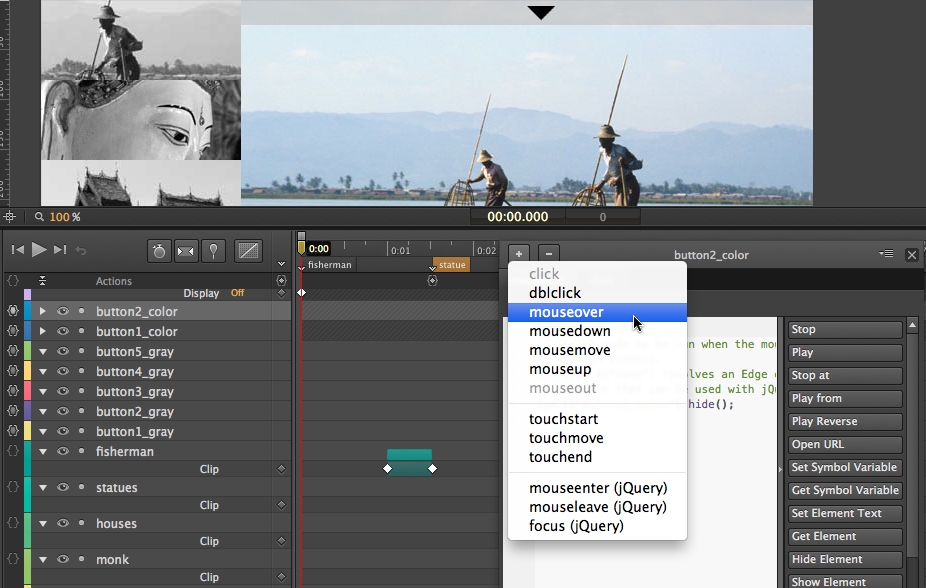Image resolution: width=926 pixels, height=588 pixels.
Task: Click the Play timeline button
Action: (x=39, y=250)
